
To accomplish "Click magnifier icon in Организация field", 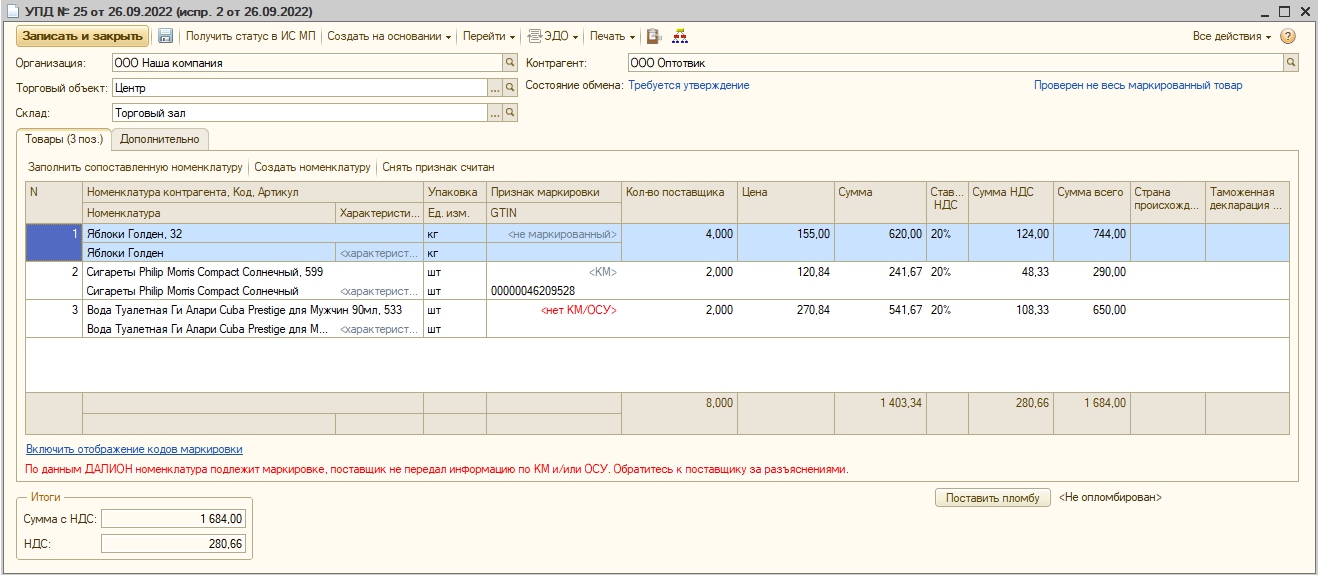I will 510,63.
